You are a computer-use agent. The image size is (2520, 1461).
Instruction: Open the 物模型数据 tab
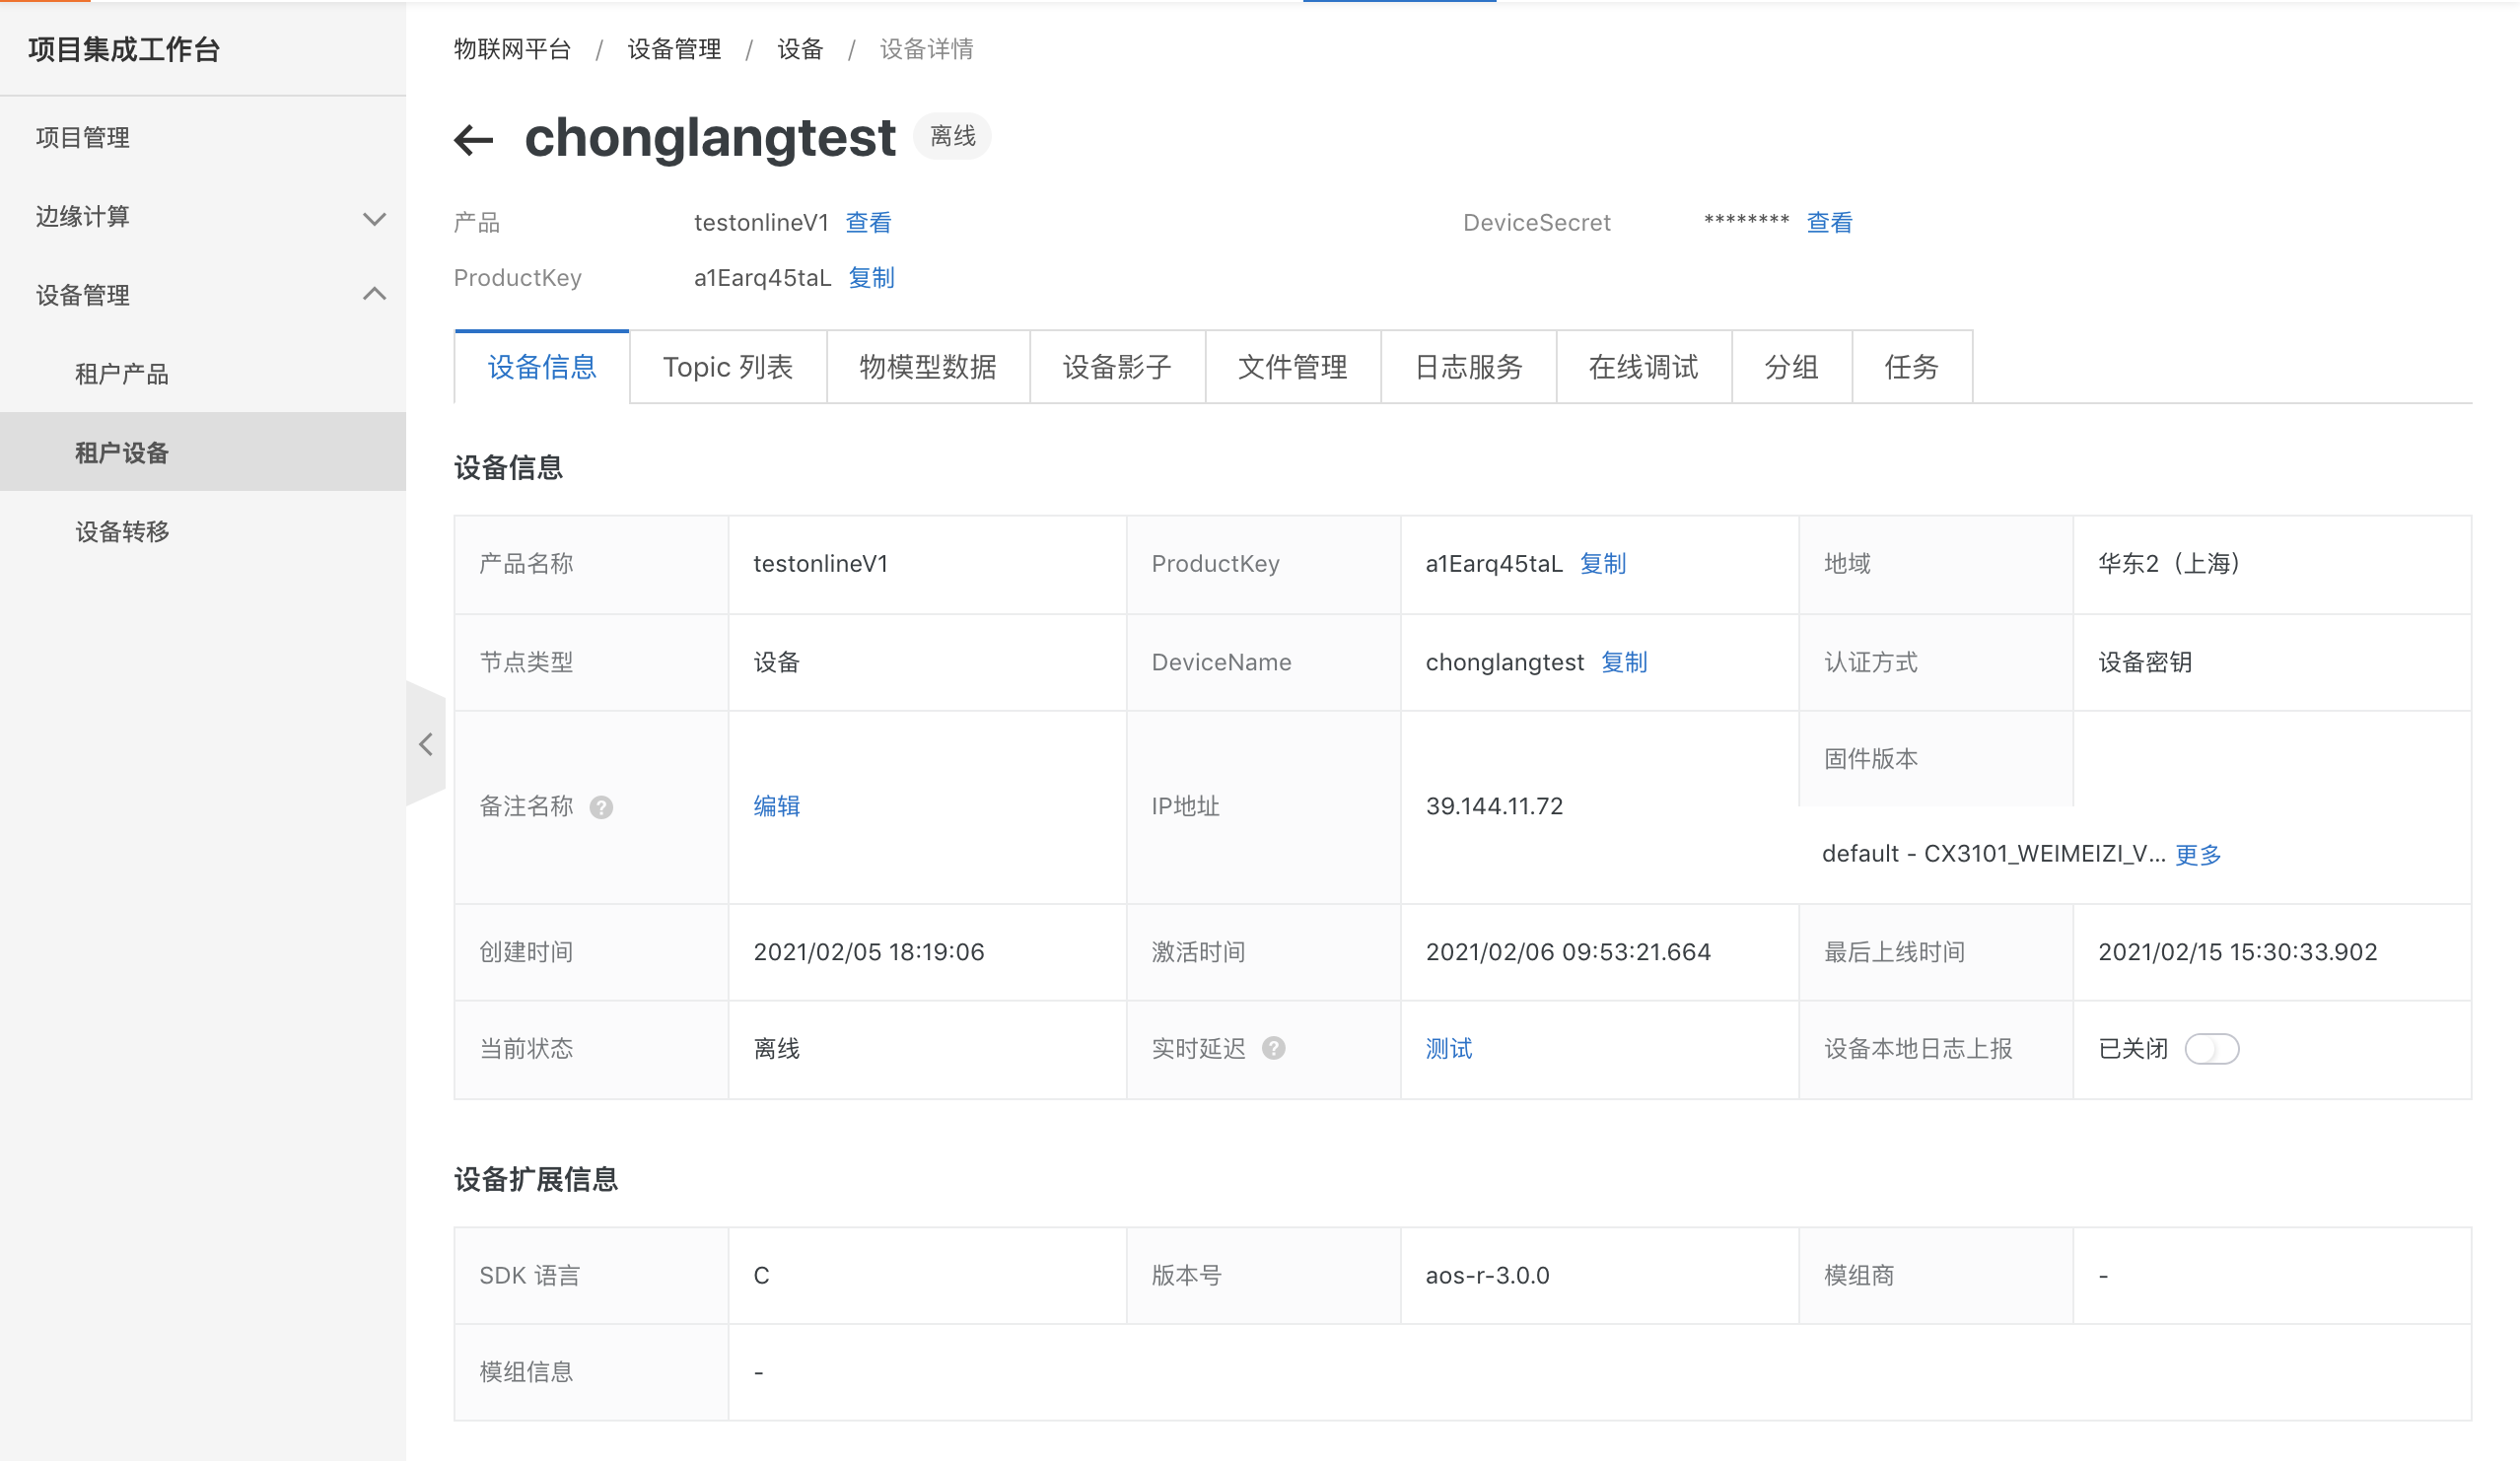(x=928, y=367)
